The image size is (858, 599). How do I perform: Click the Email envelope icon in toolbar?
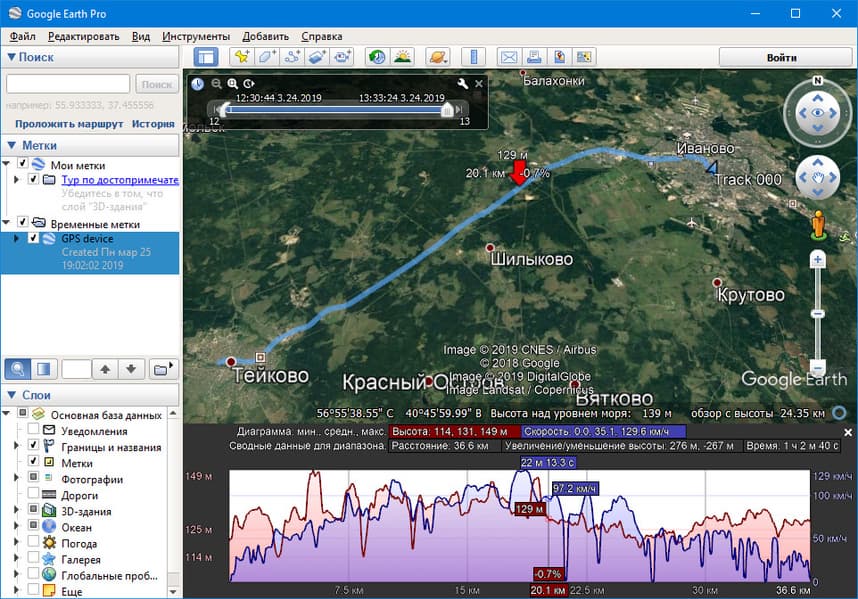[508, 57]
